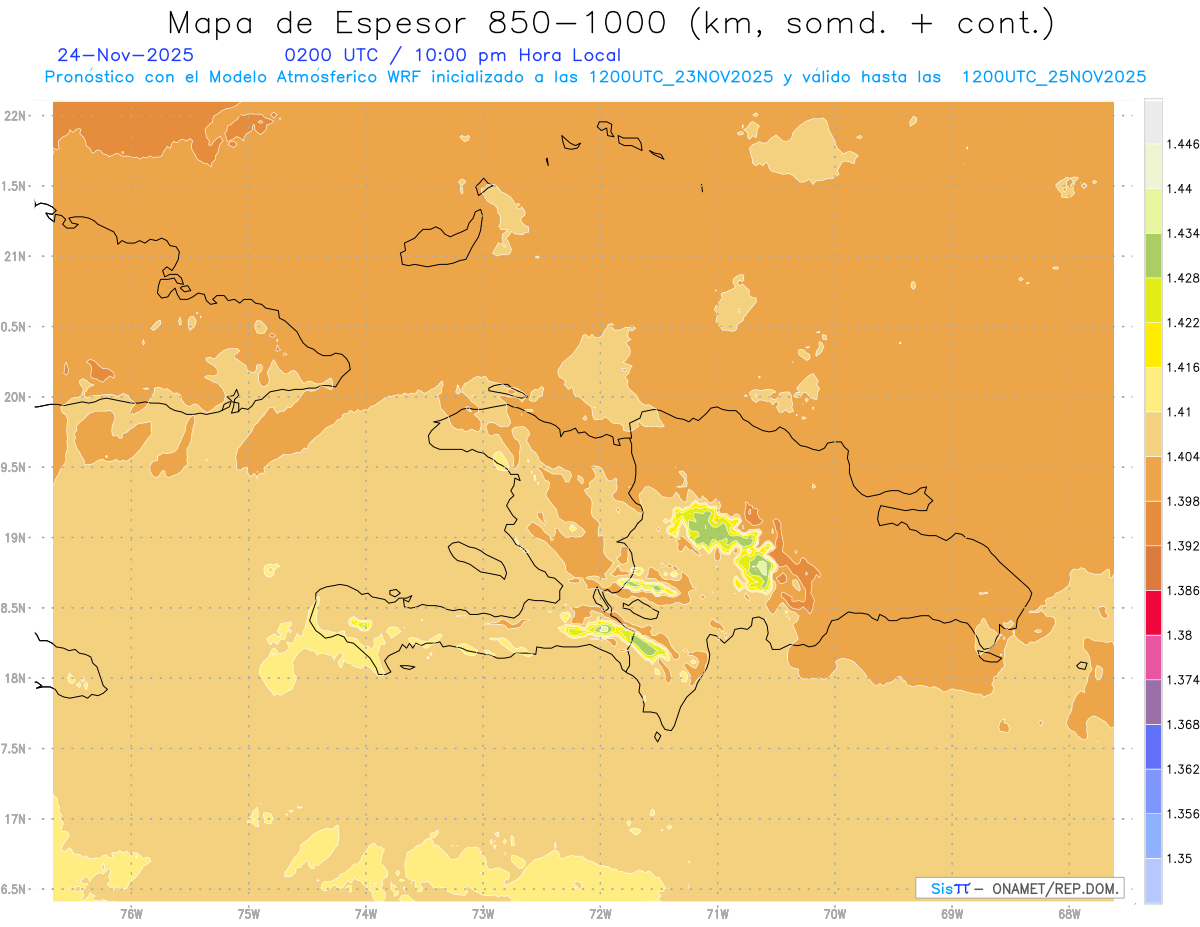Image resolution: width=1200 pixels, height=927 pixels.
Task: Click the '68W' longitude label
Action: coord(1069,914)
